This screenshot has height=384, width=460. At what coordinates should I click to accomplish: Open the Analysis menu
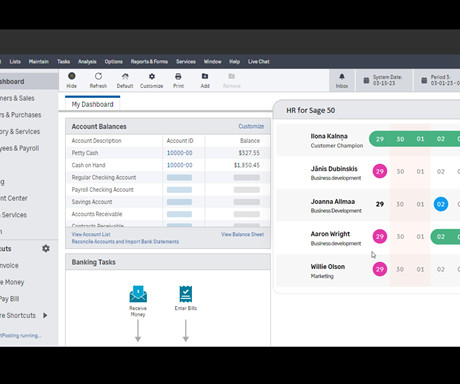pyautogui.click(x=87, y=62)
